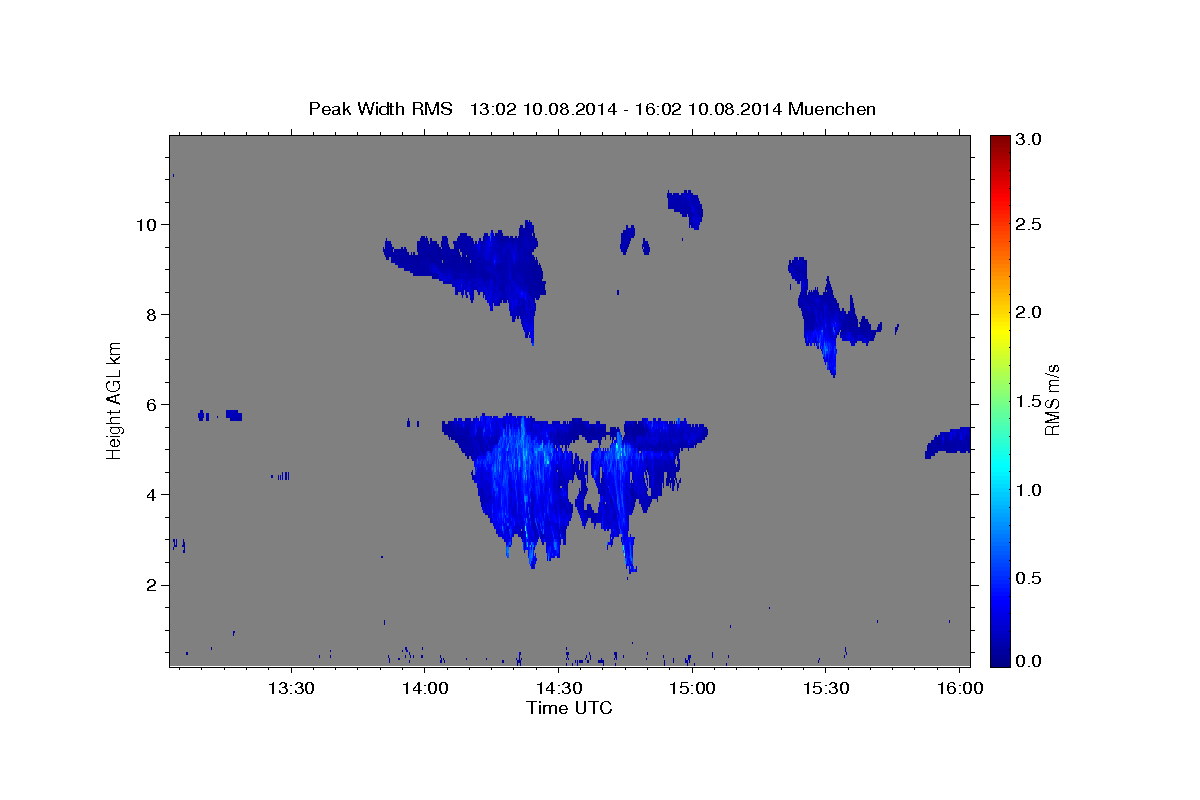Click the colorbar label '0.5'
The width and height of the screenshot is (1200, 800).
pyautogui.click(x=1029, y=578)
